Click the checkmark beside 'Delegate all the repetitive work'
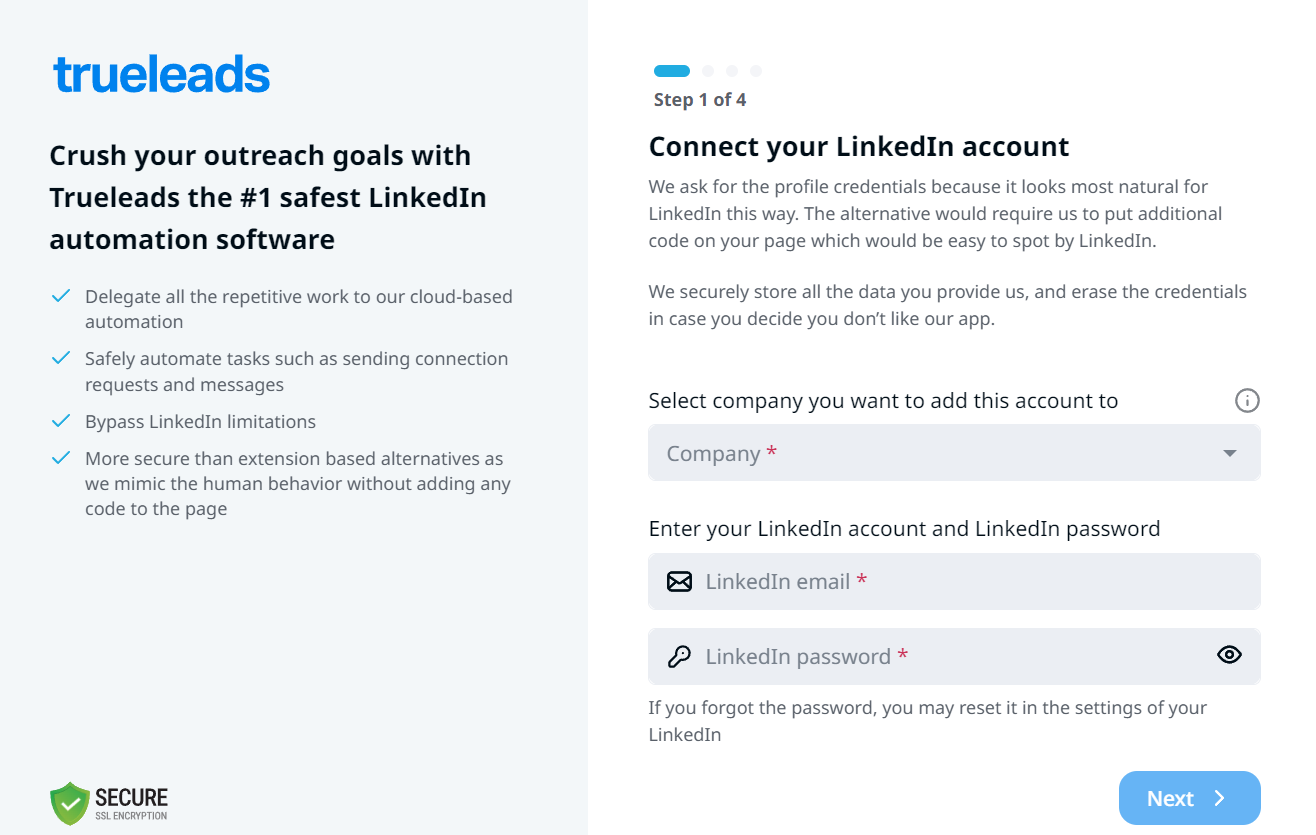1316x835 pixels. (61, 296)
